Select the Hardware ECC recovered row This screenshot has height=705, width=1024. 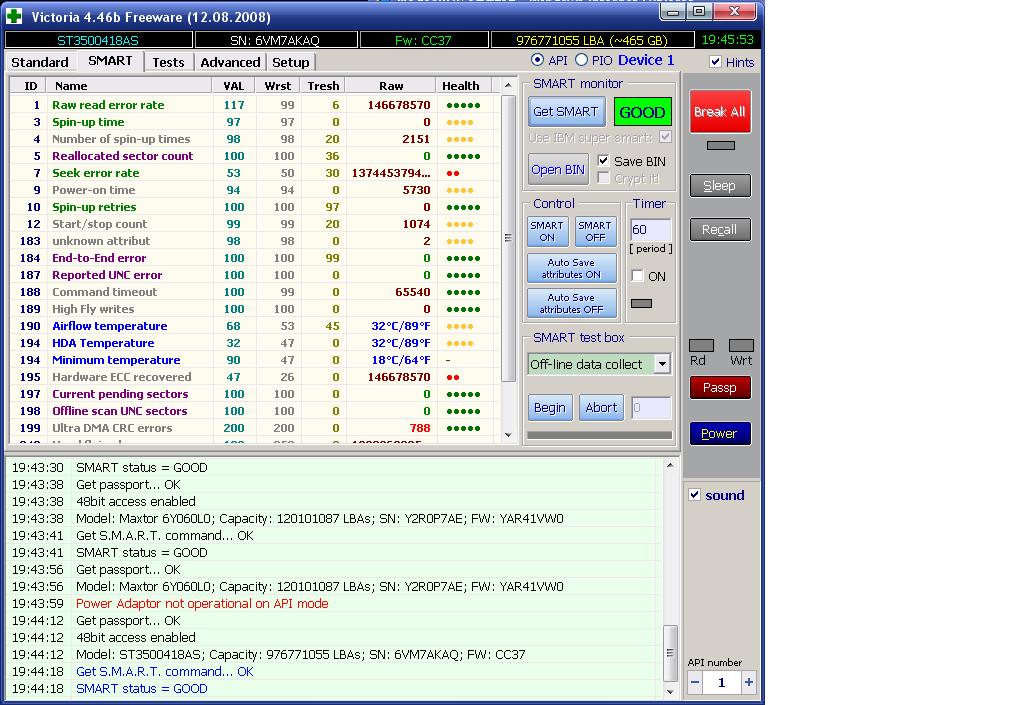click(255, 377)
